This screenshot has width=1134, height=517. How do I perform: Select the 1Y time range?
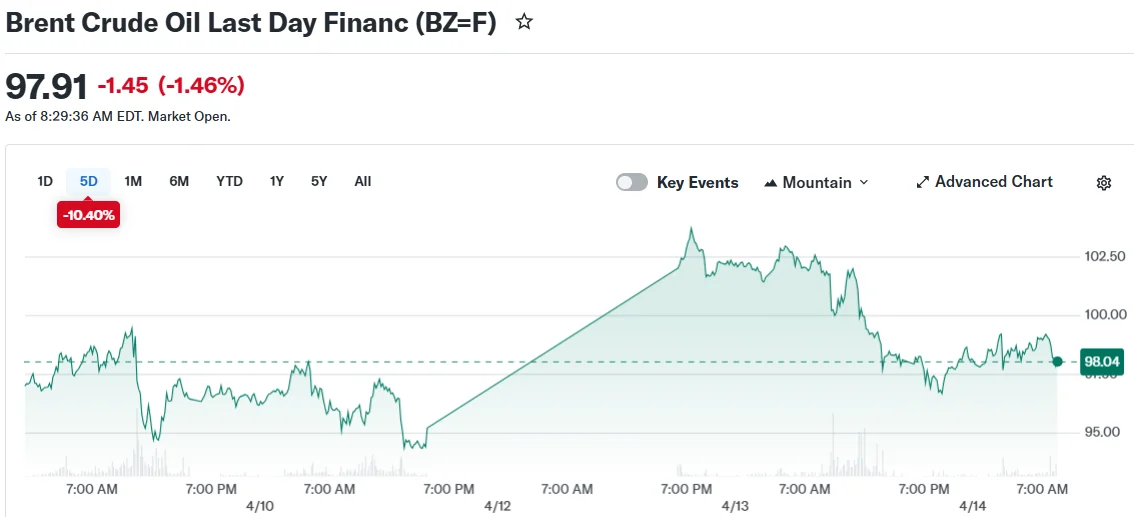[x=277, y=181]
